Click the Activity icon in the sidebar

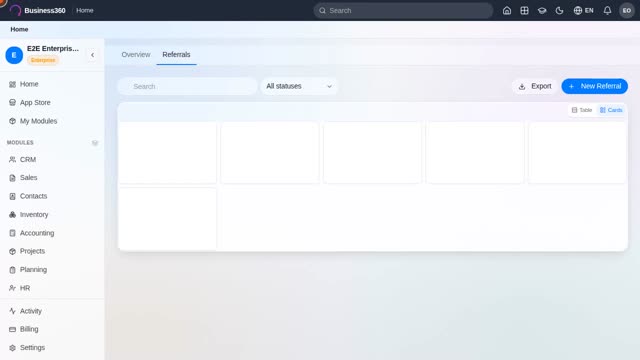[12, 311]
